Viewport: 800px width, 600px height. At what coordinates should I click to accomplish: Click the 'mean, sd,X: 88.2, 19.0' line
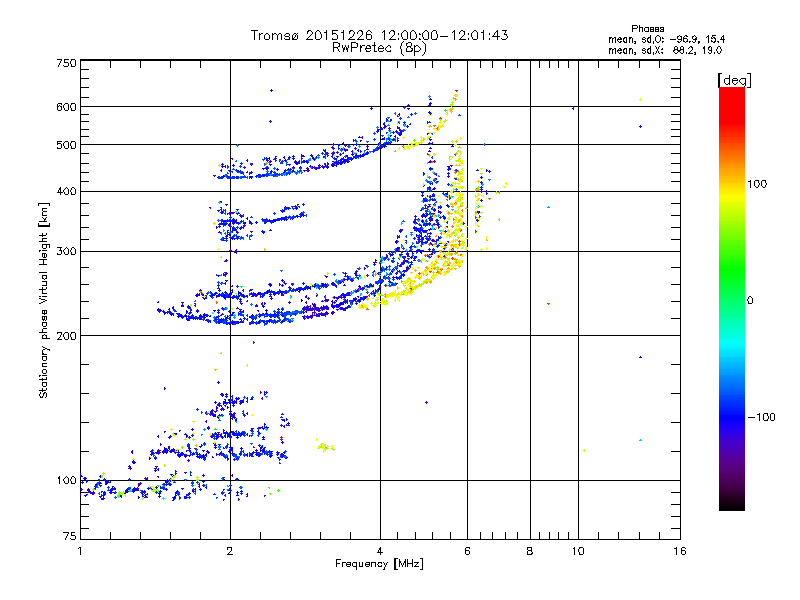pos(665,50)
